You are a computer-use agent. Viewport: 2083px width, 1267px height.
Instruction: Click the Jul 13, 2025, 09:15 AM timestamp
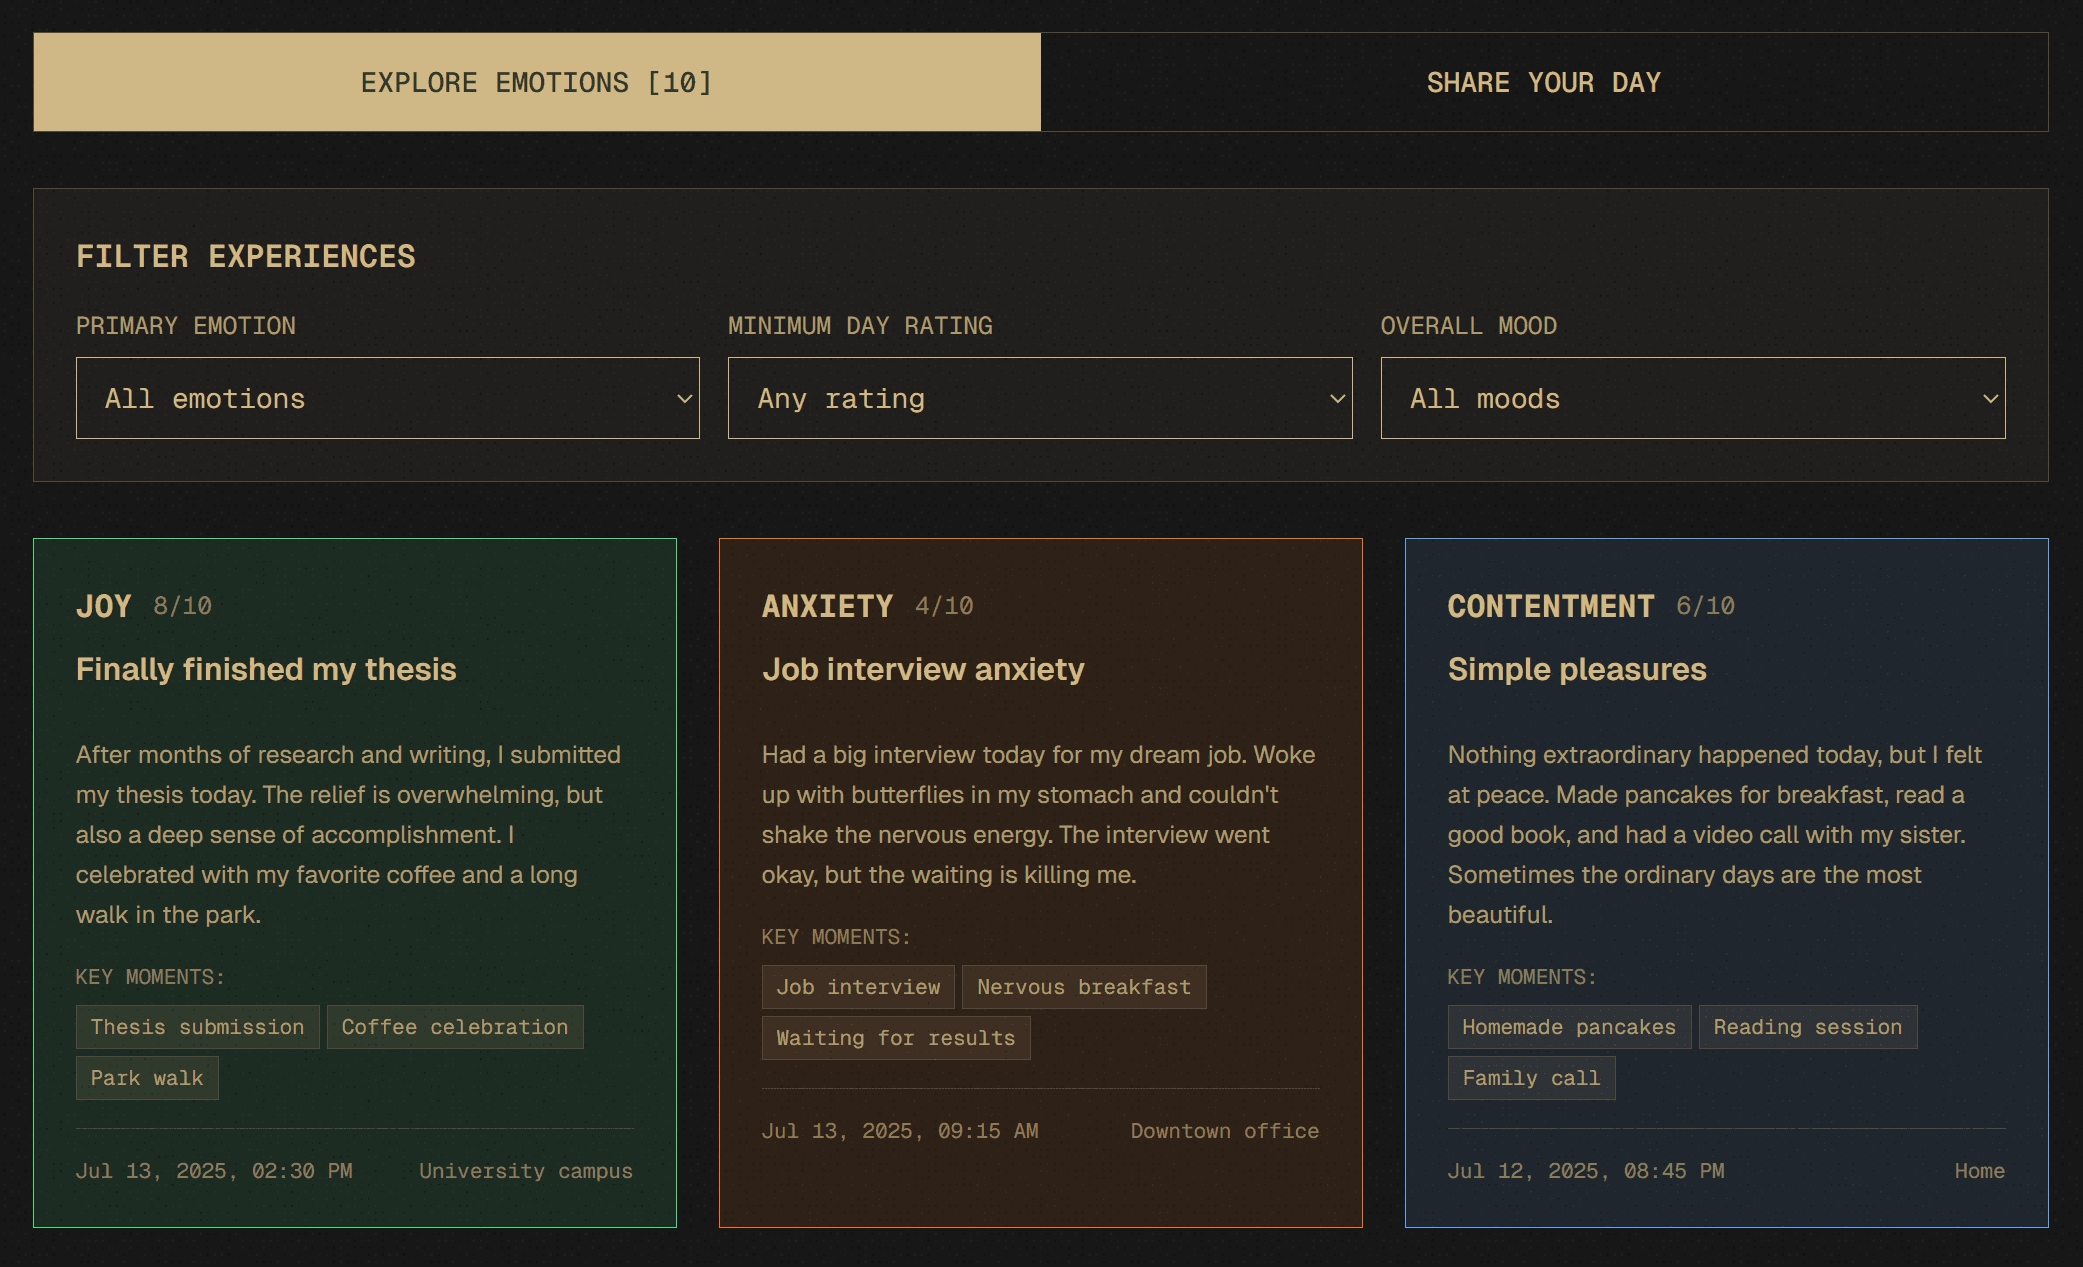pyautogui.click(x=900, y=1131)
